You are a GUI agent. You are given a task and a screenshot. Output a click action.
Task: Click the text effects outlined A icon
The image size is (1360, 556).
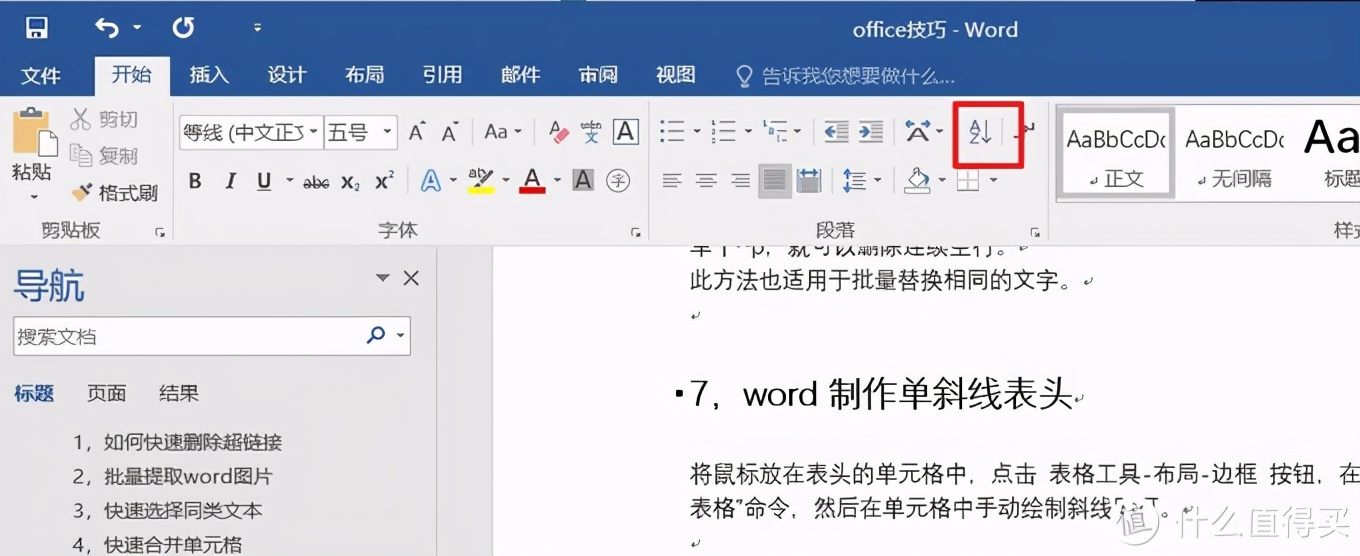coord(431,181)
